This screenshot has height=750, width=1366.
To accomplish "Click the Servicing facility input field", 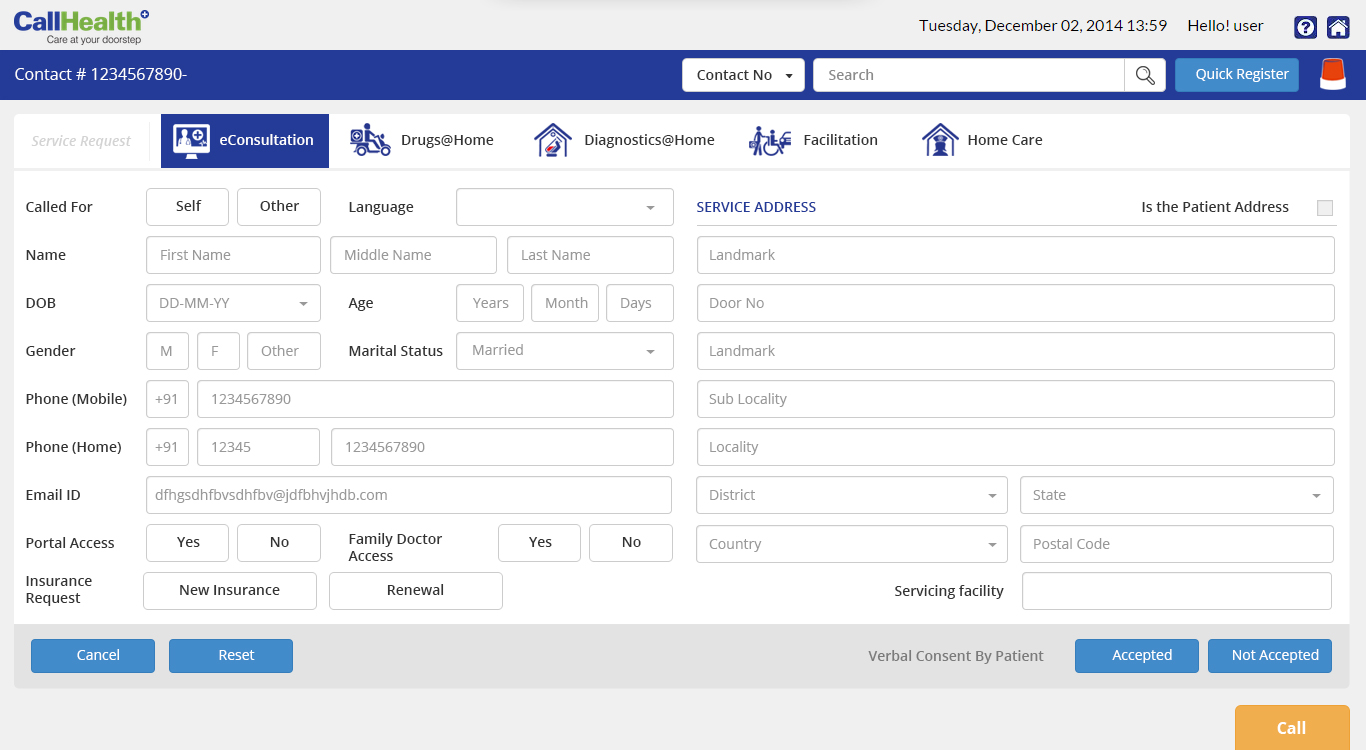I will click(x=1176, y=590).
